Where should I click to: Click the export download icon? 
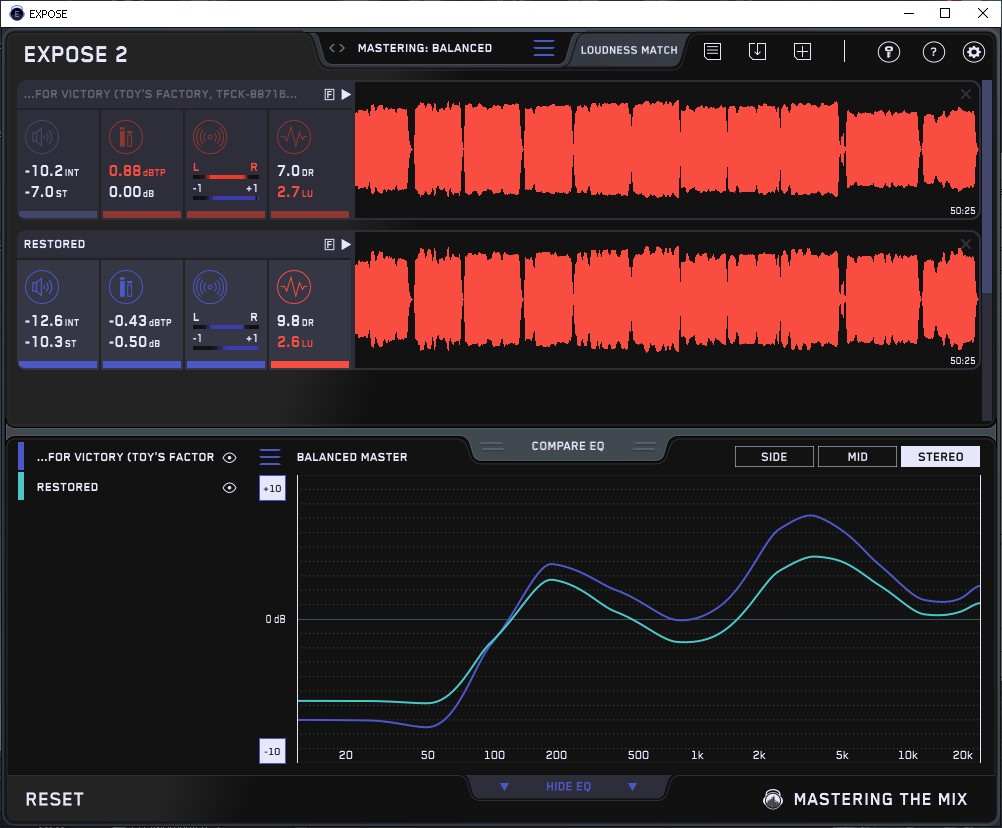757,51
